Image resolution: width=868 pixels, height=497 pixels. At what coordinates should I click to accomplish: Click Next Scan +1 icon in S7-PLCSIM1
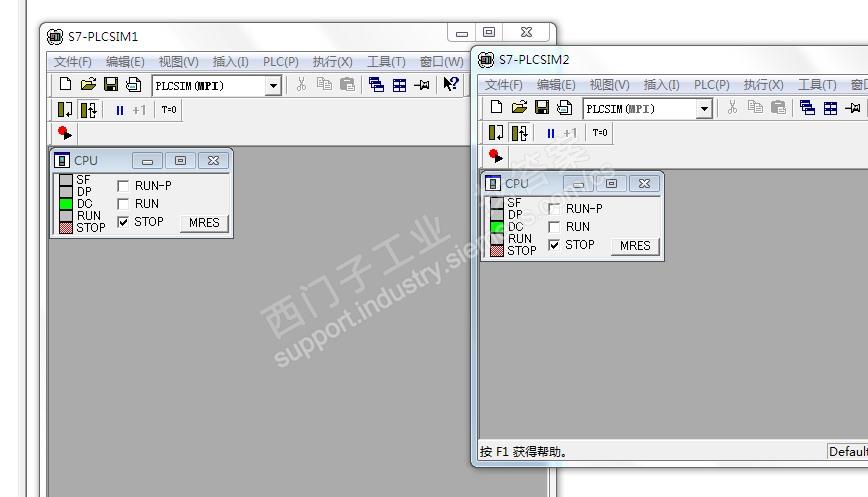point(139,110)
